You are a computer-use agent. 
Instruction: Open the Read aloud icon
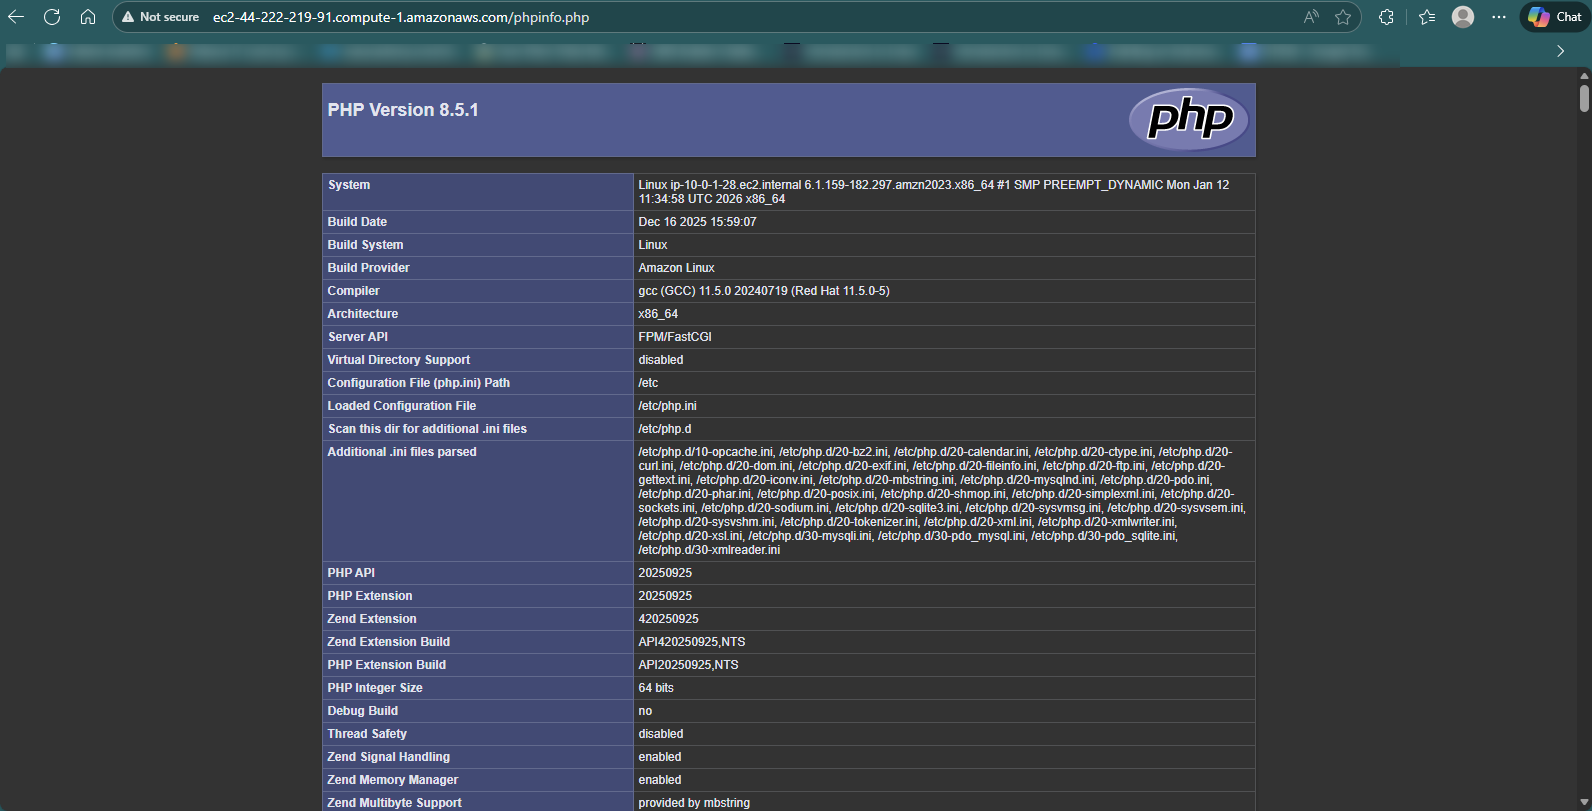pyautogui.click(x=1311, y=17)
